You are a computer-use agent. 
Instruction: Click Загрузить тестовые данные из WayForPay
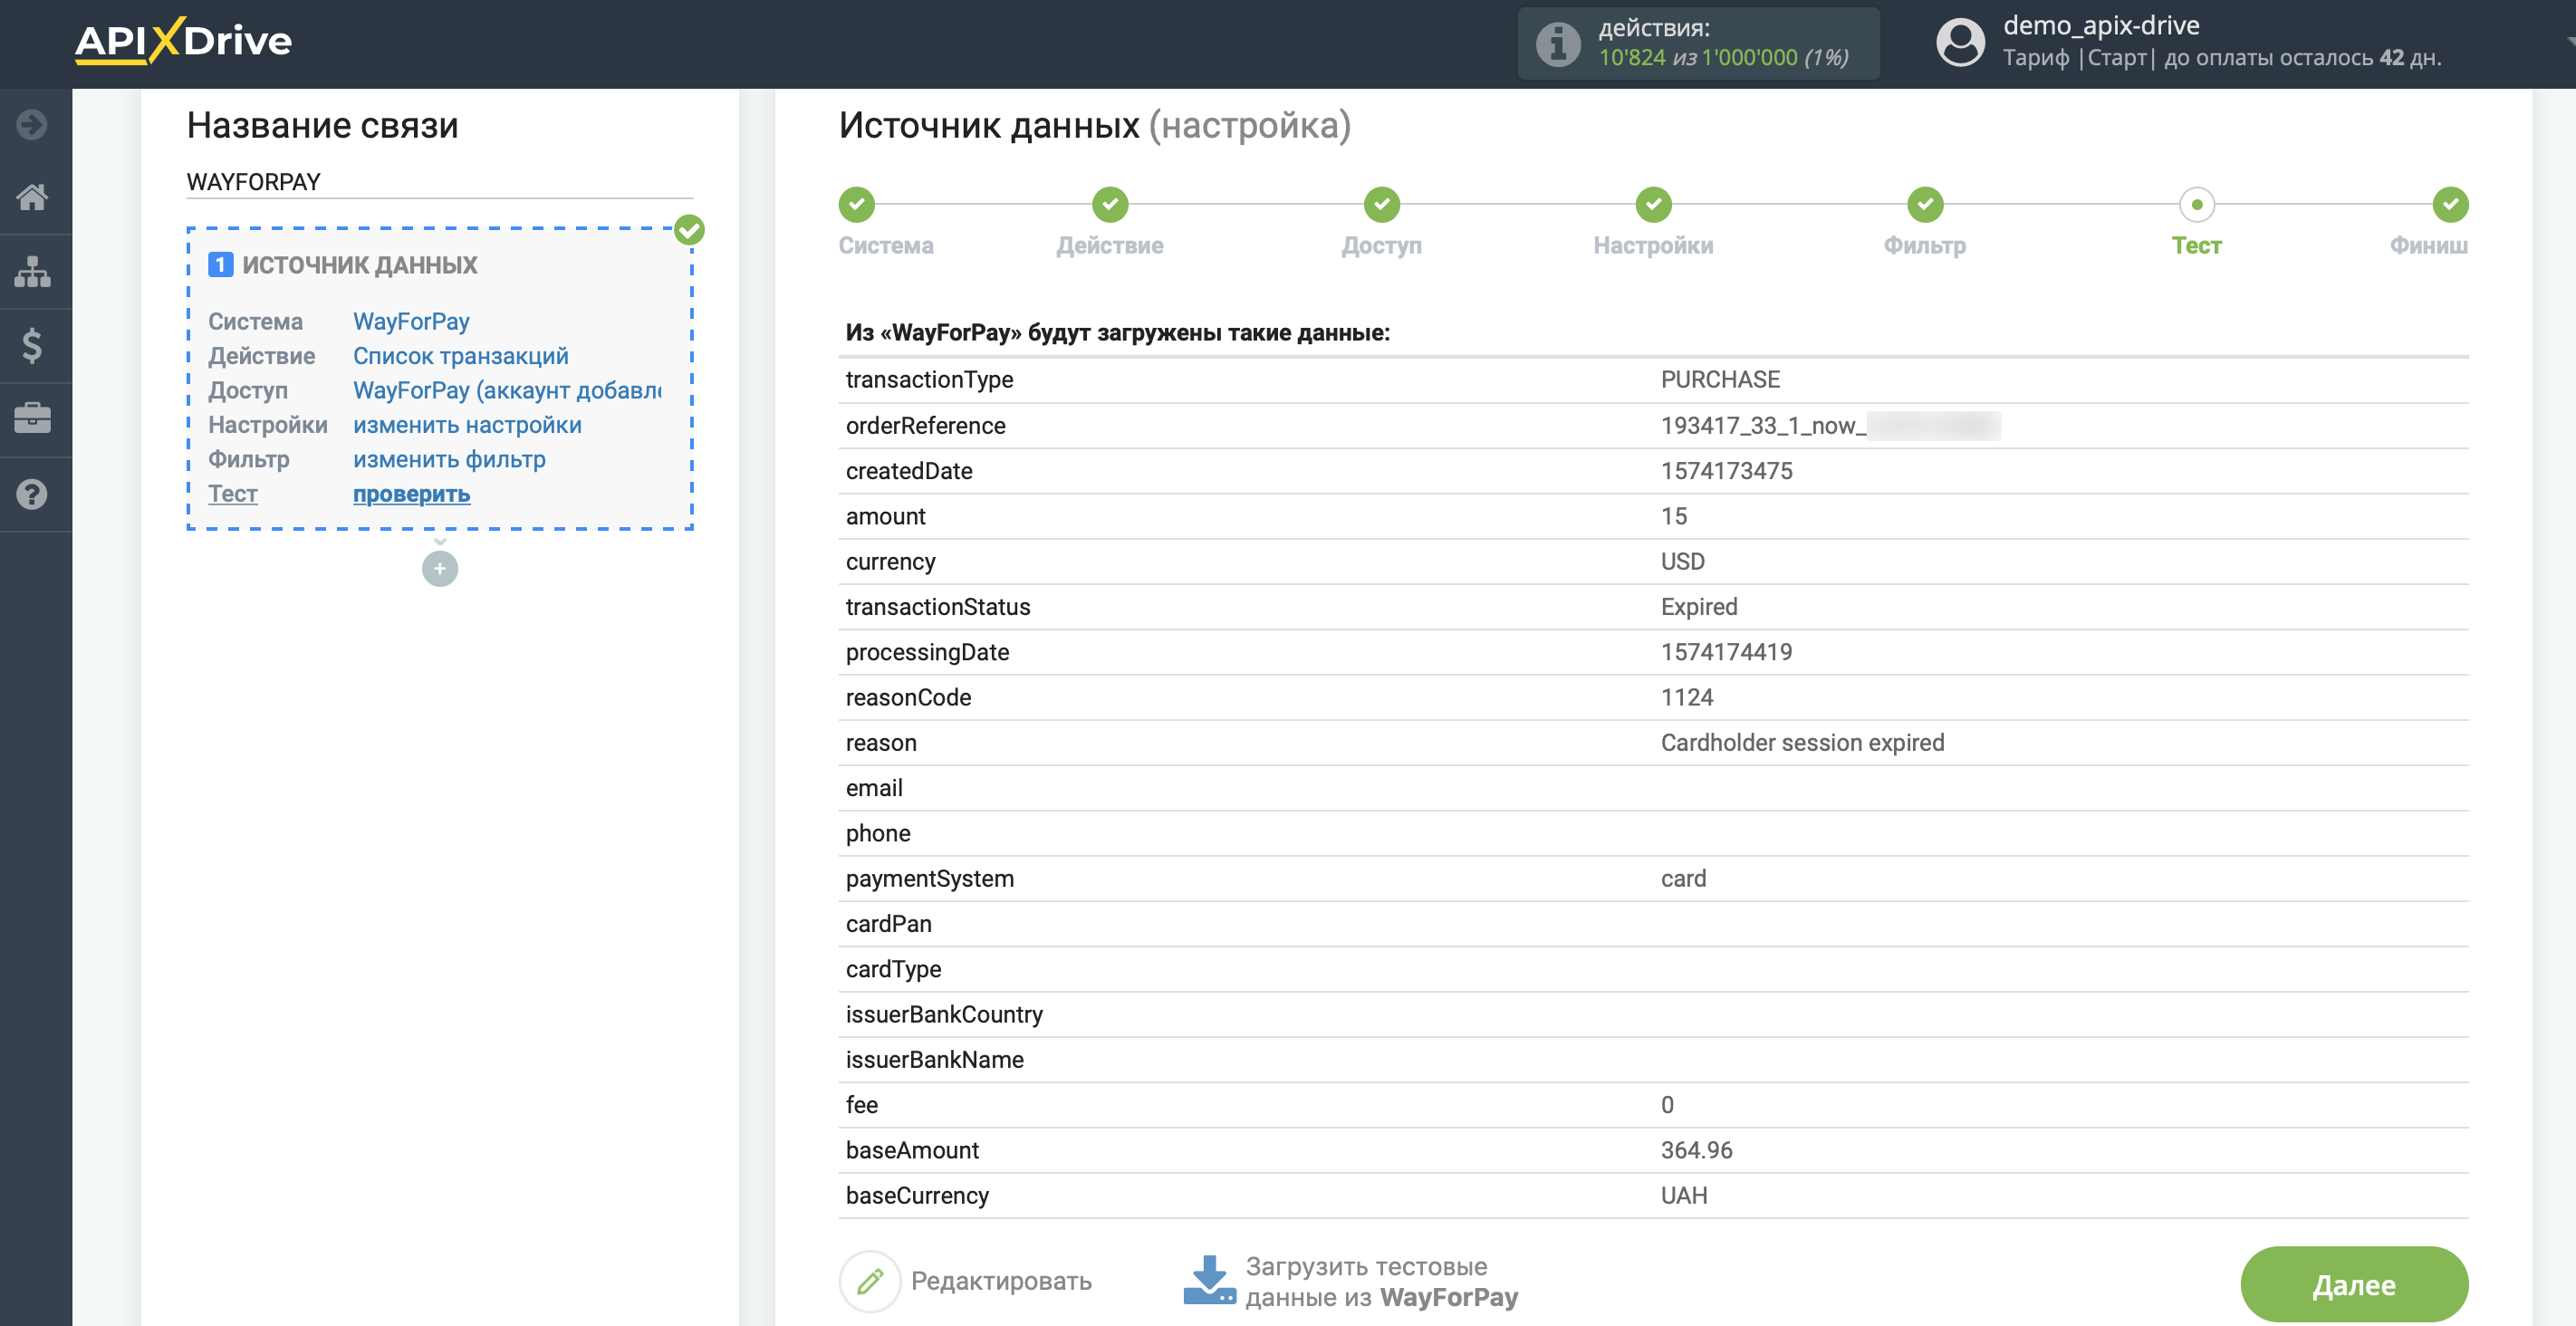(x=1381, y=1282)
